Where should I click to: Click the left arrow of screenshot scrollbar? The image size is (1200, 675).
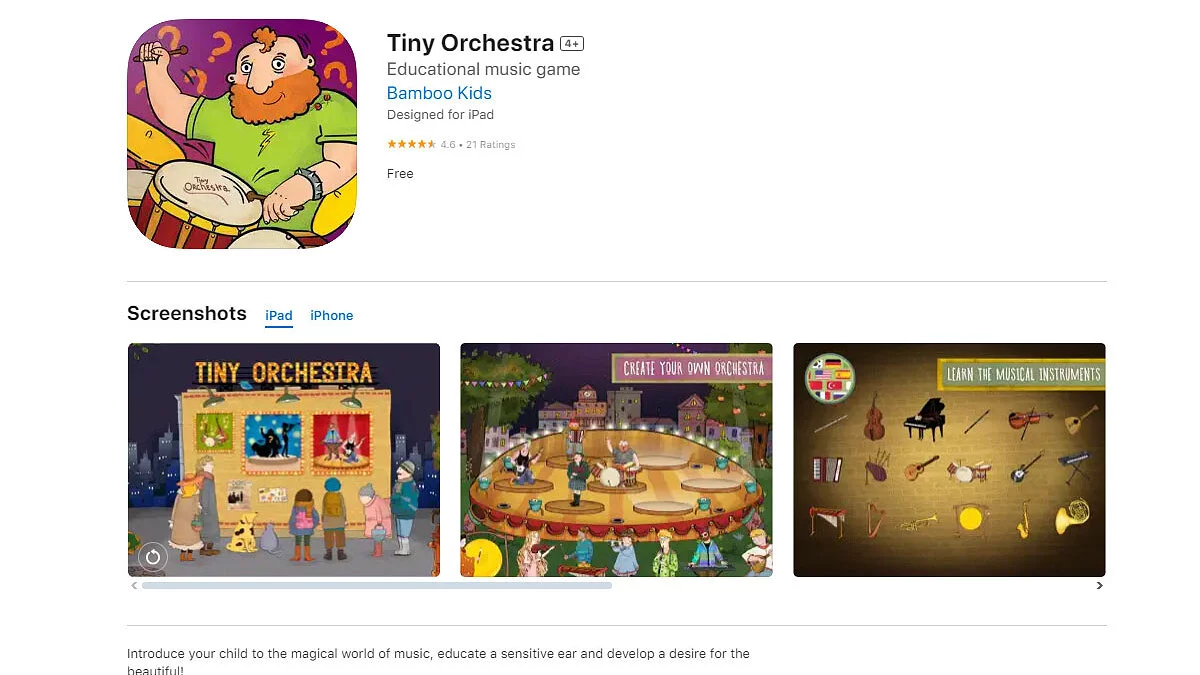134,586
